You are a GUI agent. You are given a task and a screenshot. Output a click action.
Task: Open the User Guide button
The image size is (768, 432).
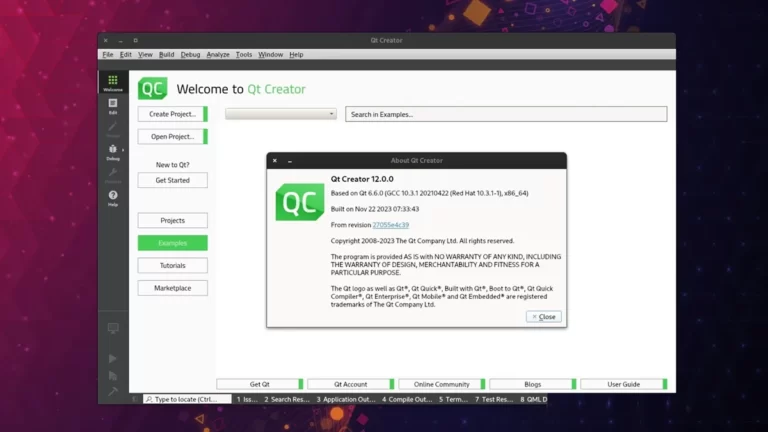(x=624, y=384)
